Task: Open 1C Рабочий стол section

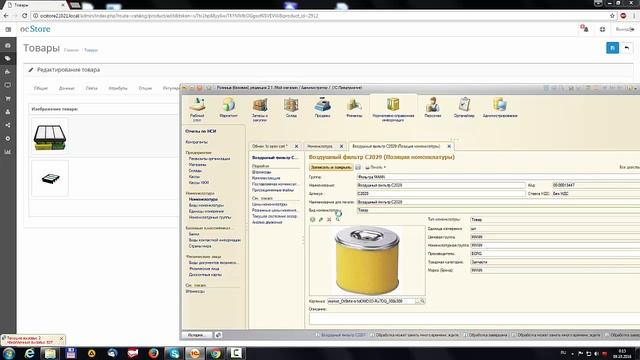Action: pyautogui.click(x=197, y=109)
